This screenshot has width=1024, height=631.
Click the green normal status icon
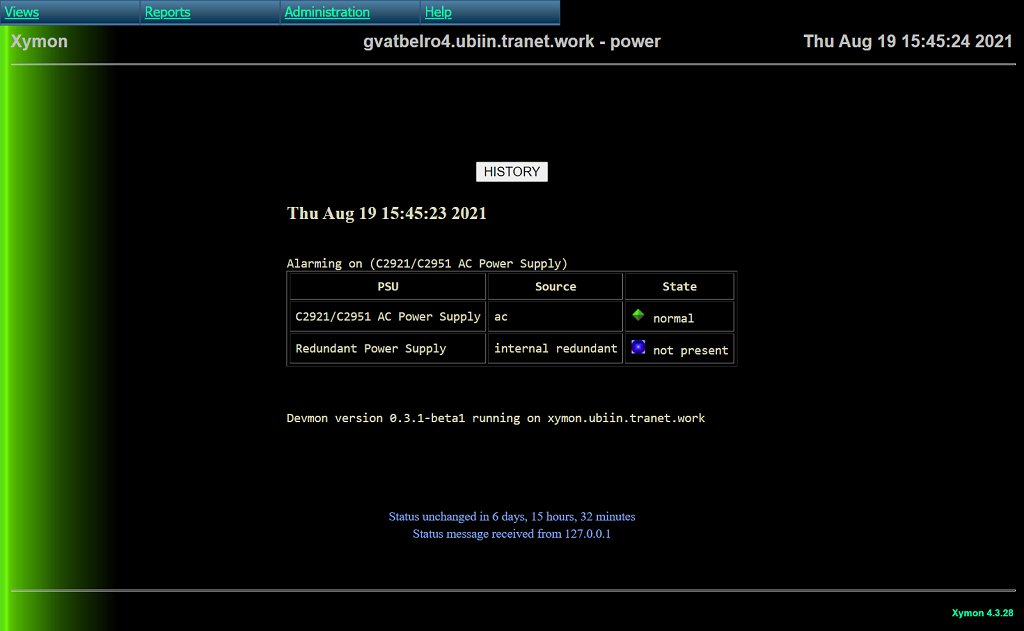[638, 315]
